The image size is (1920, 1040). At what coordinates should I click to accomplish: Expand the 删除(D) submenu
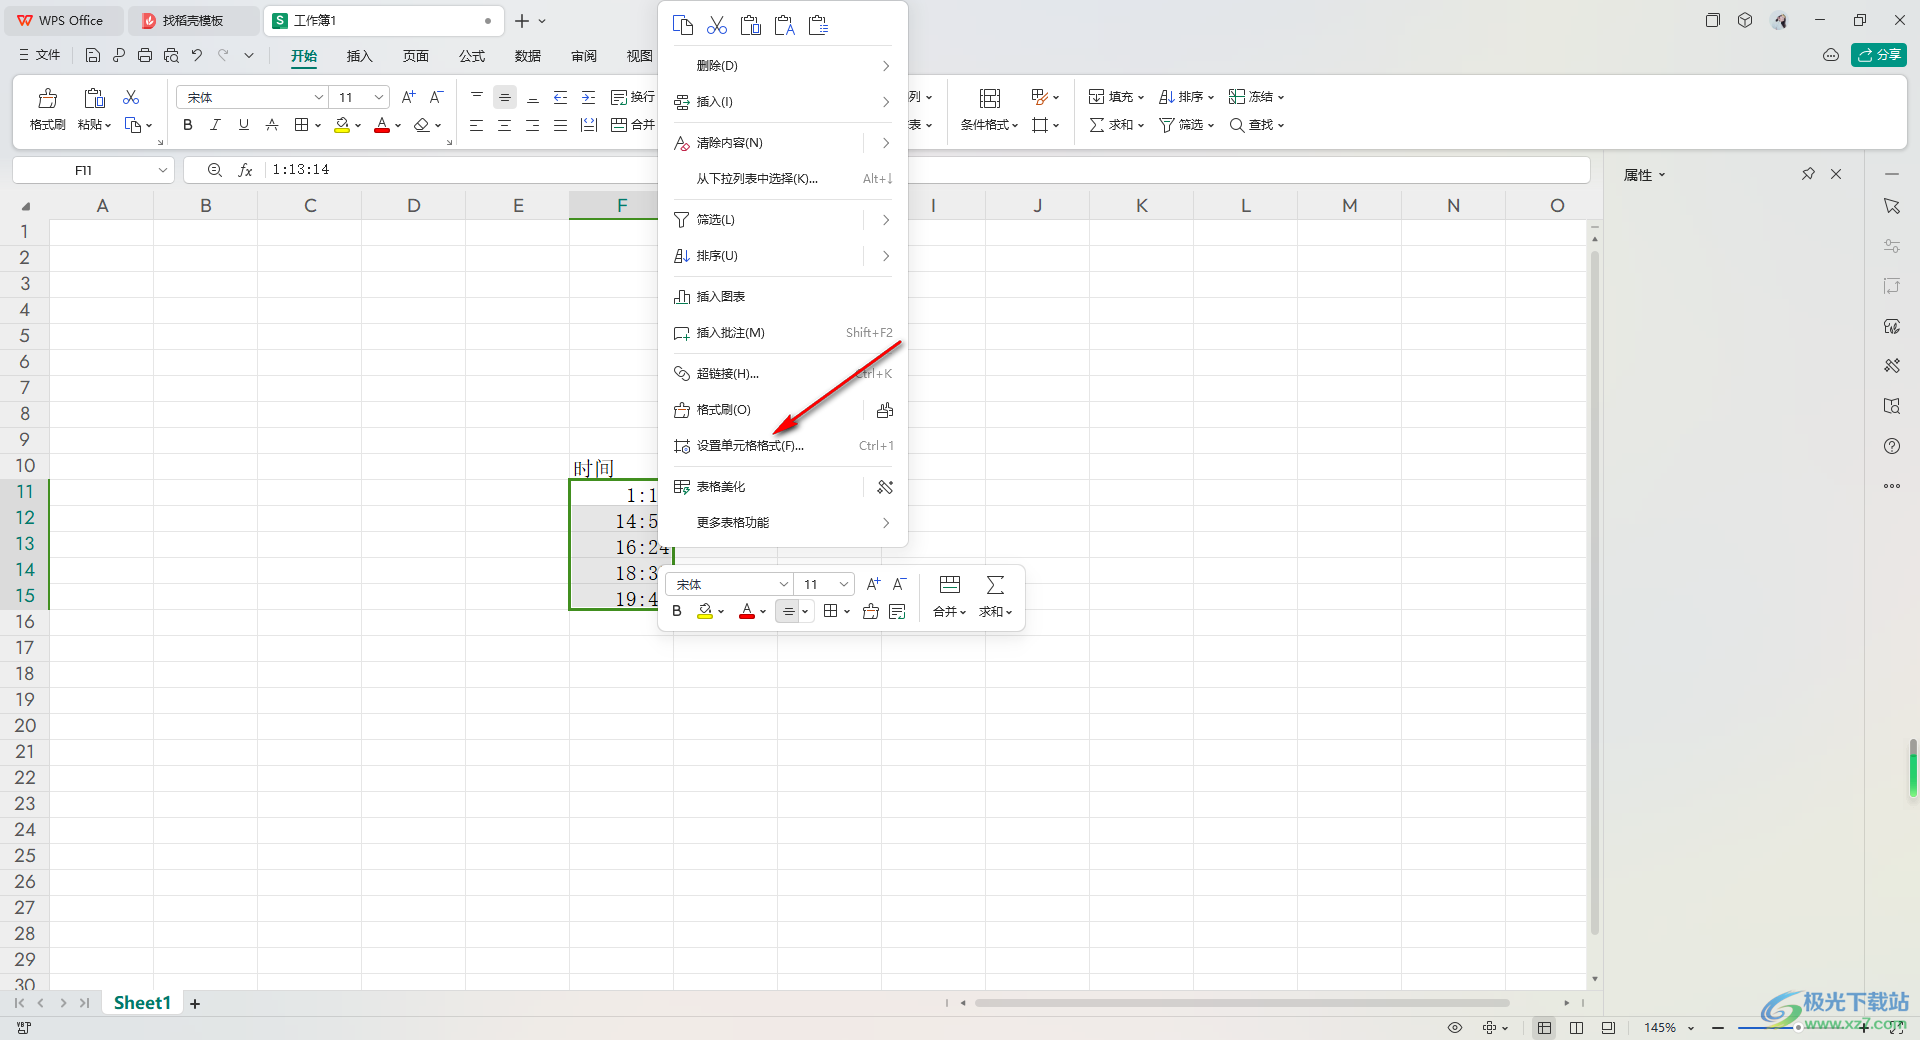pos(783,66)
